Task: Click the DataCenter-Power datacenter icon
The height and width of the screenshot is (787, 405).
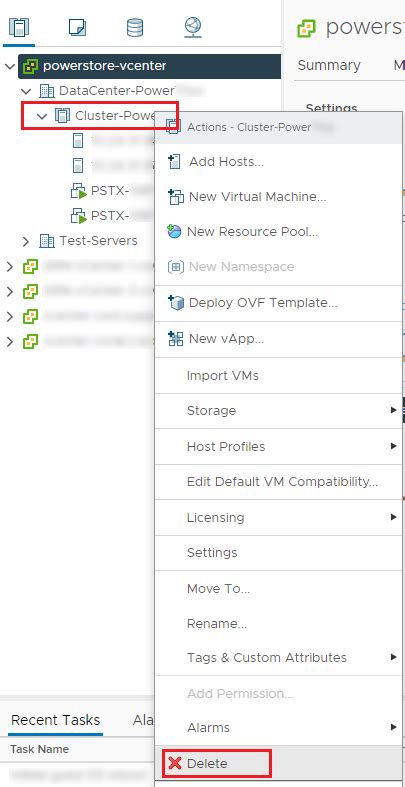Action: click(x=47, y=91)
